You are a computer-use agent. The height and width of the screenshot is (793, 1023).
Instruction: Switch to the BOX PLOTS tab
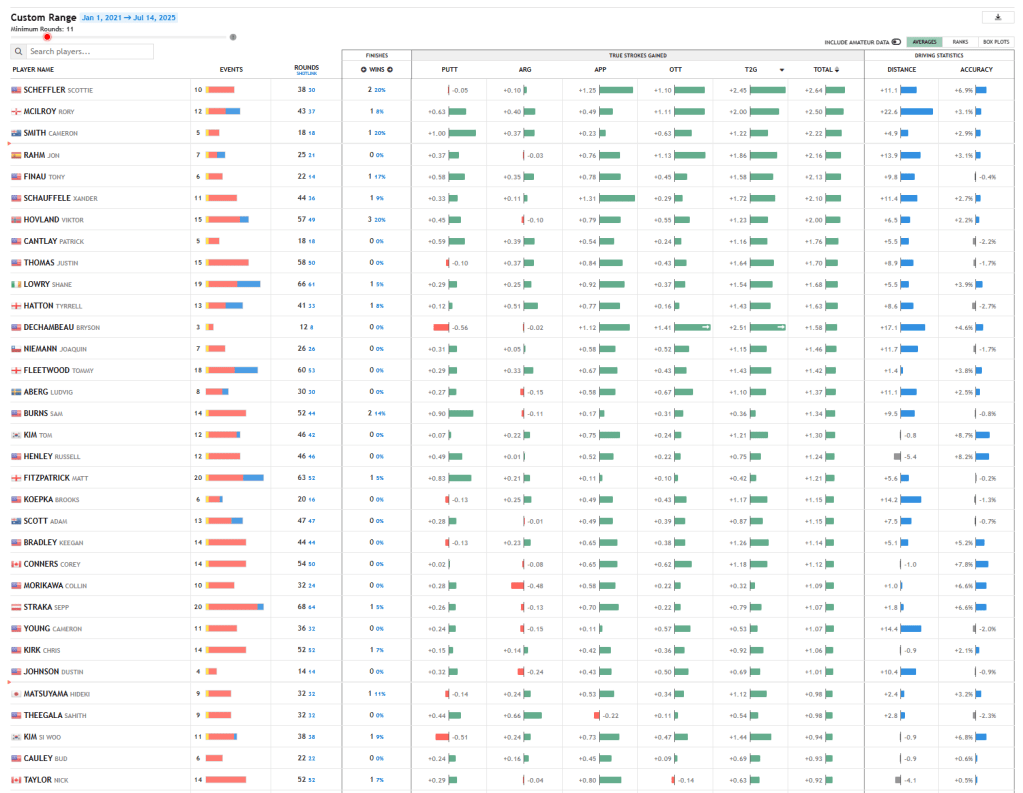(x=996, y=42)
